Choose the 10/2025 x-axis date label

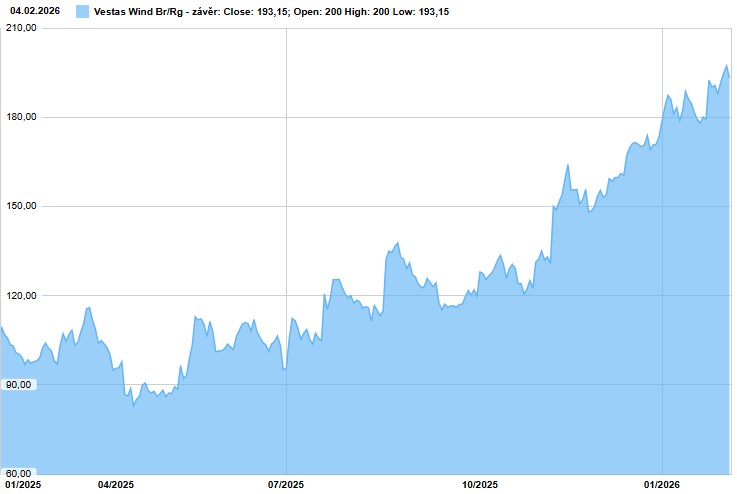(479, 485)
